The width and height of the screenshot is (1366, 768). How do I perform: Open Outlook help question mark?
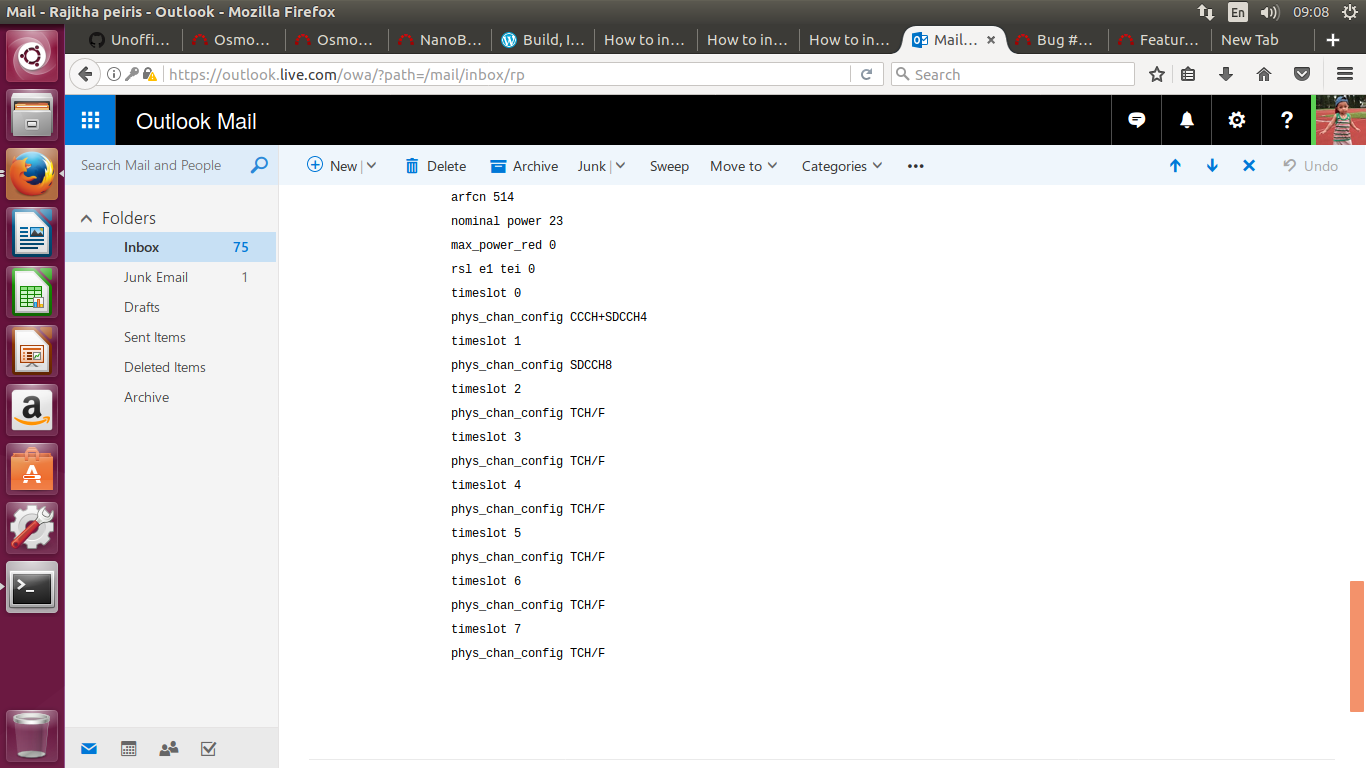(x=1287, y=121)
